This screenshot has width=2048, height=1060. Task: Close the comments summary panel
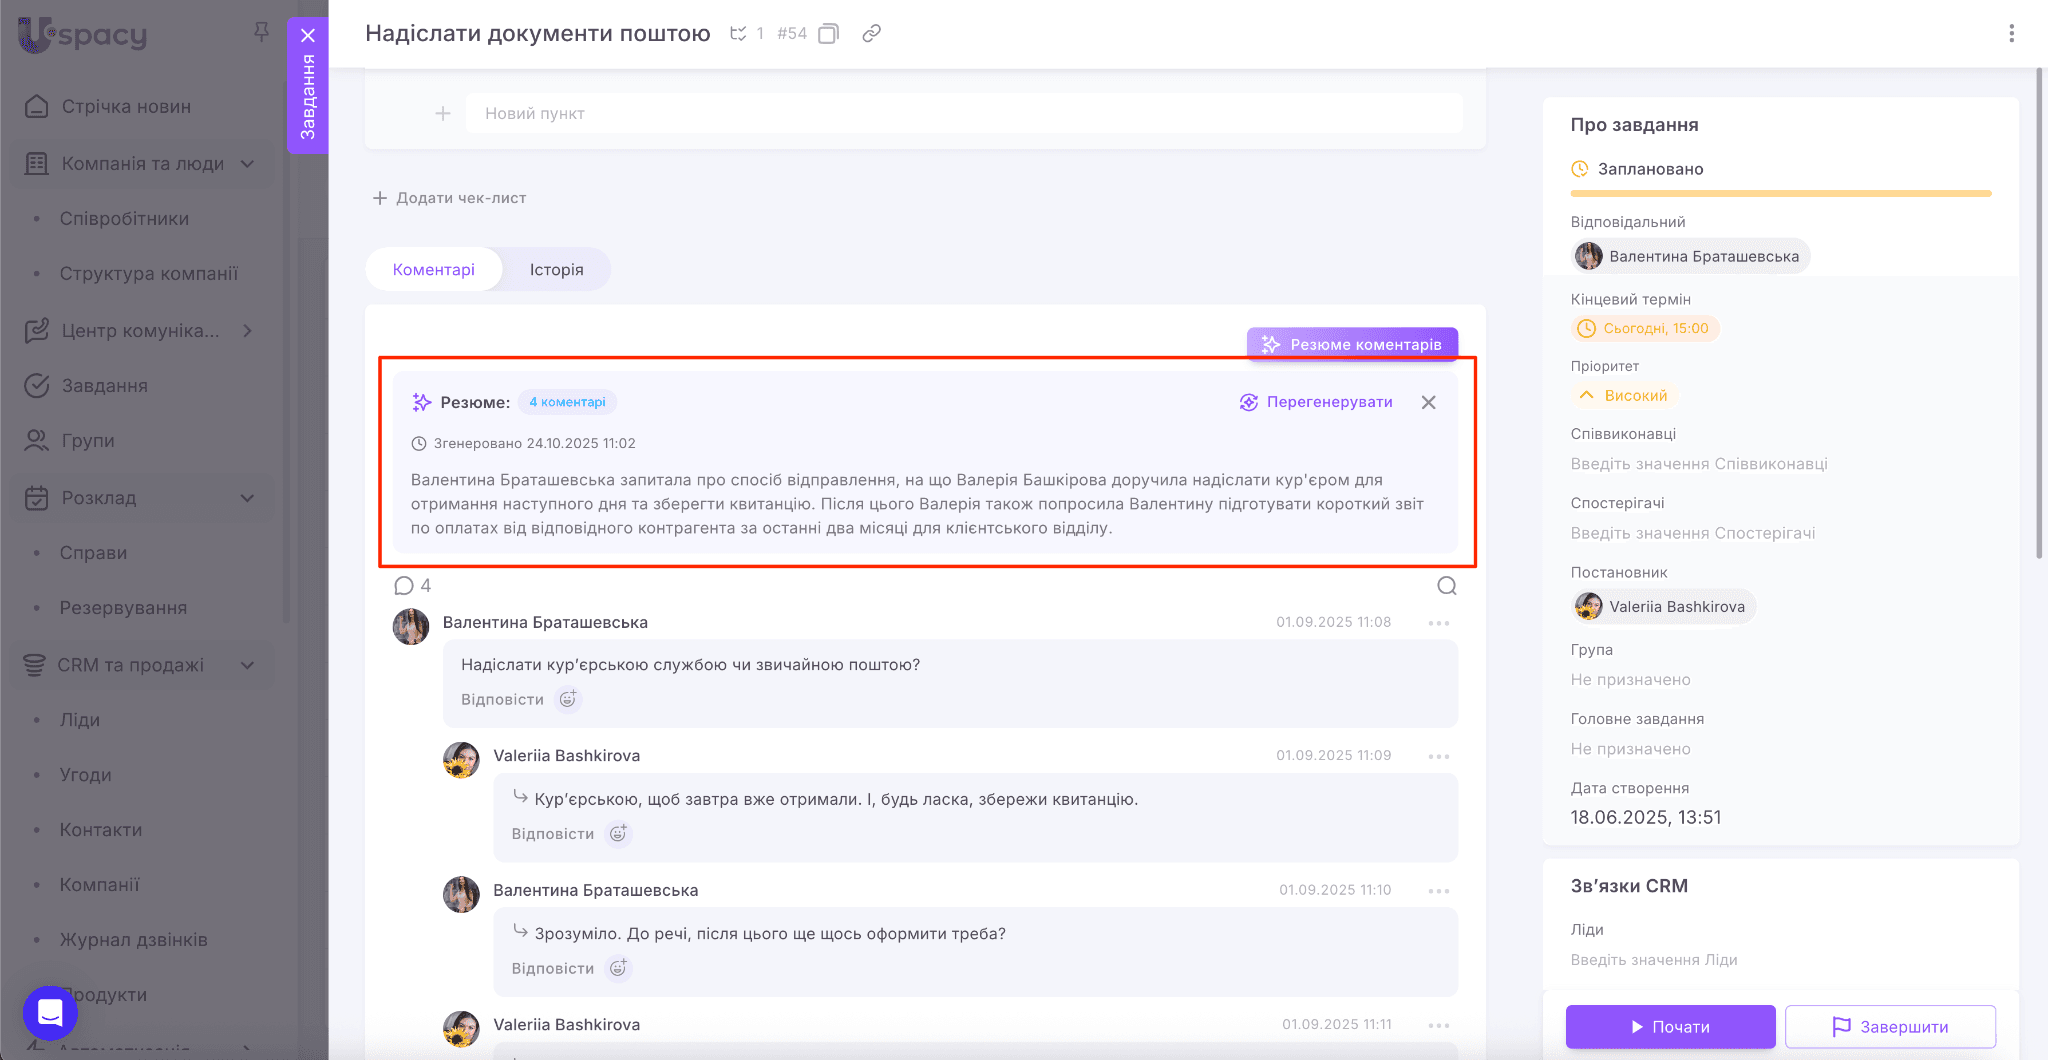coord(1428,402)
